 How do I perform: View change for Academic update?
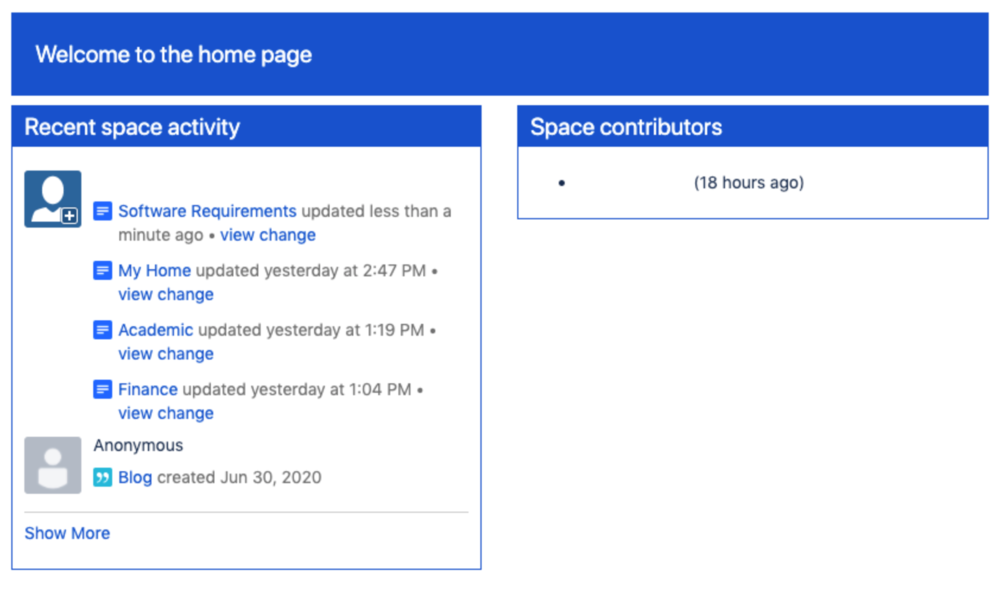[x=166, y=353]
